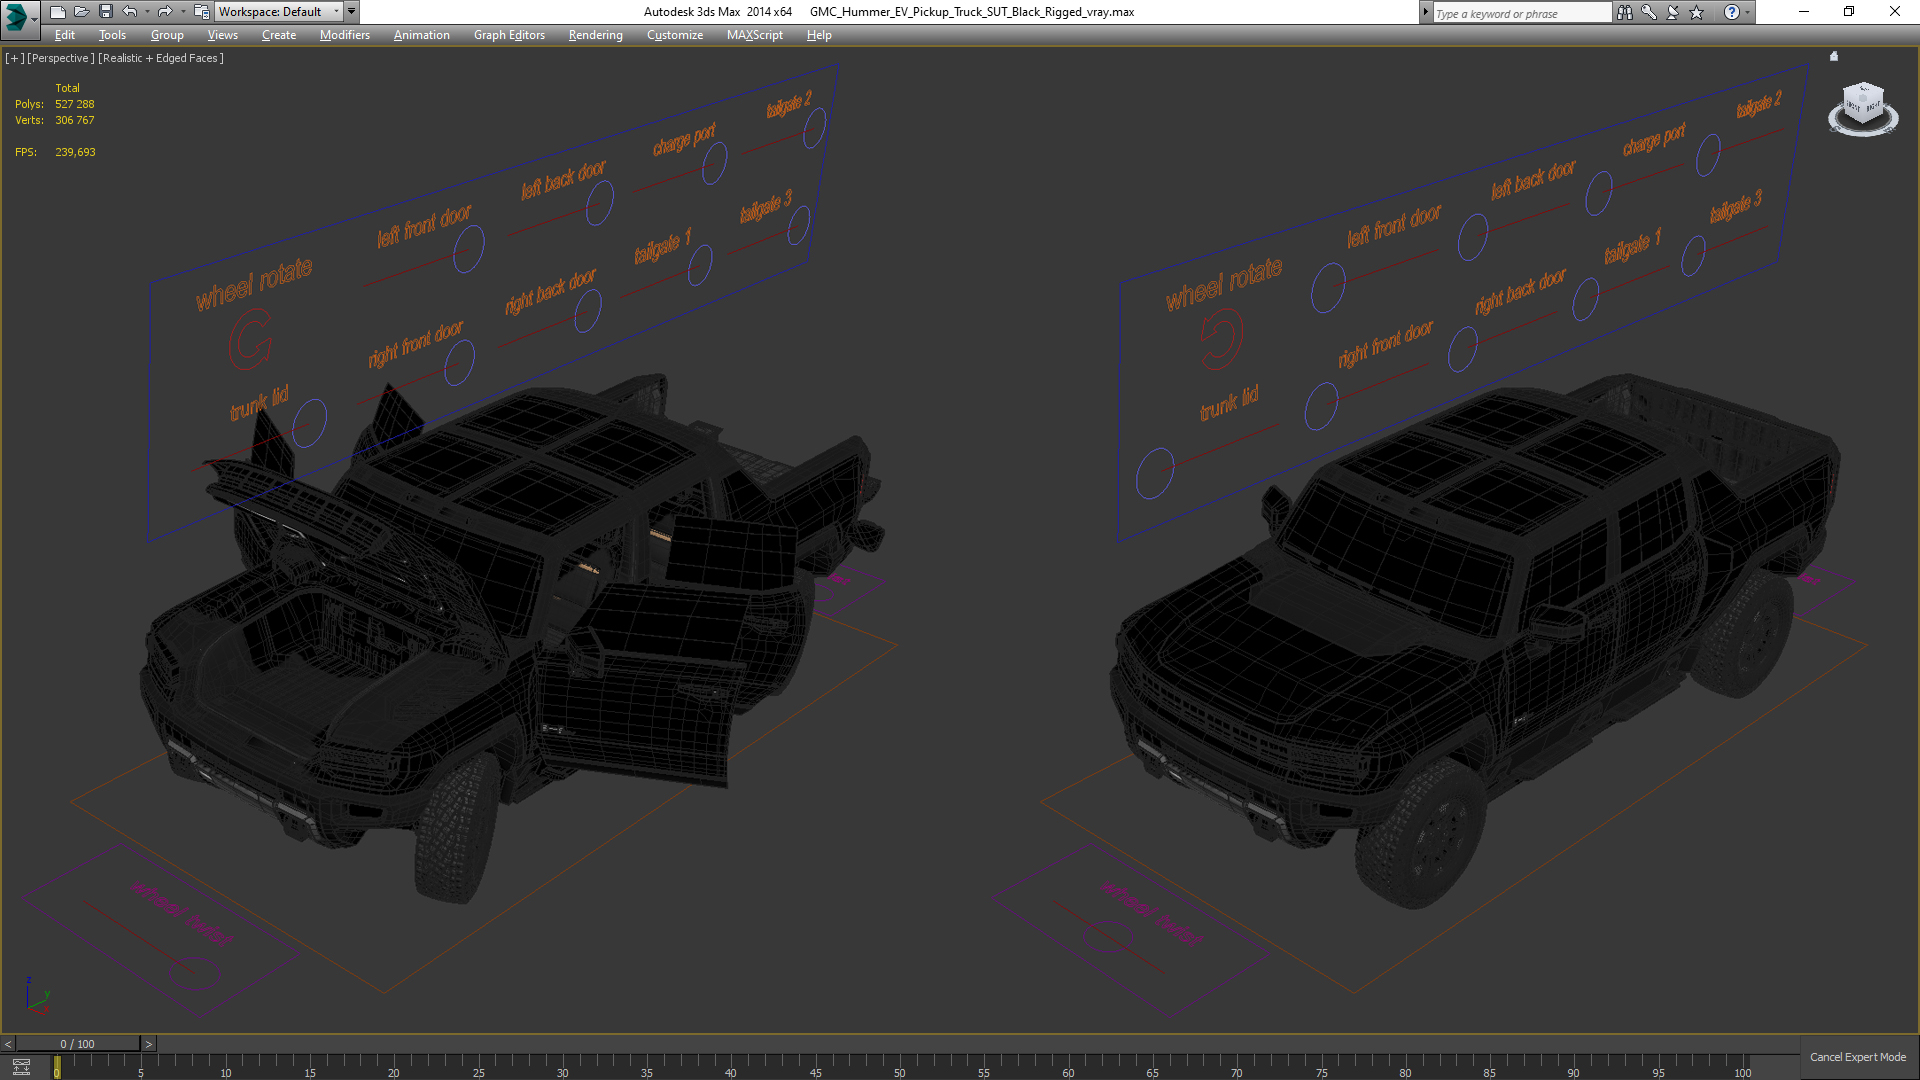Viewport: 1920px width, 1080px height.
Task: Open the Modifiers menu
Action: pyautogui.click(x=345, y=35)
